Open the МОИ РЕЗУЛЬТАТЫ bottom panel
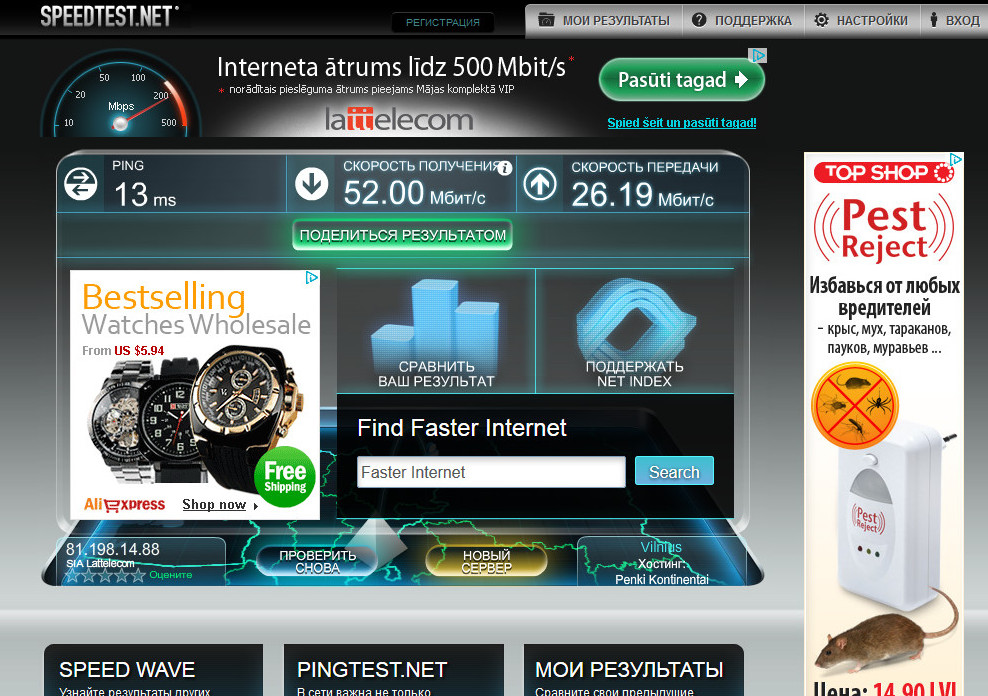The image size is (988, 696). coord(634,670)
